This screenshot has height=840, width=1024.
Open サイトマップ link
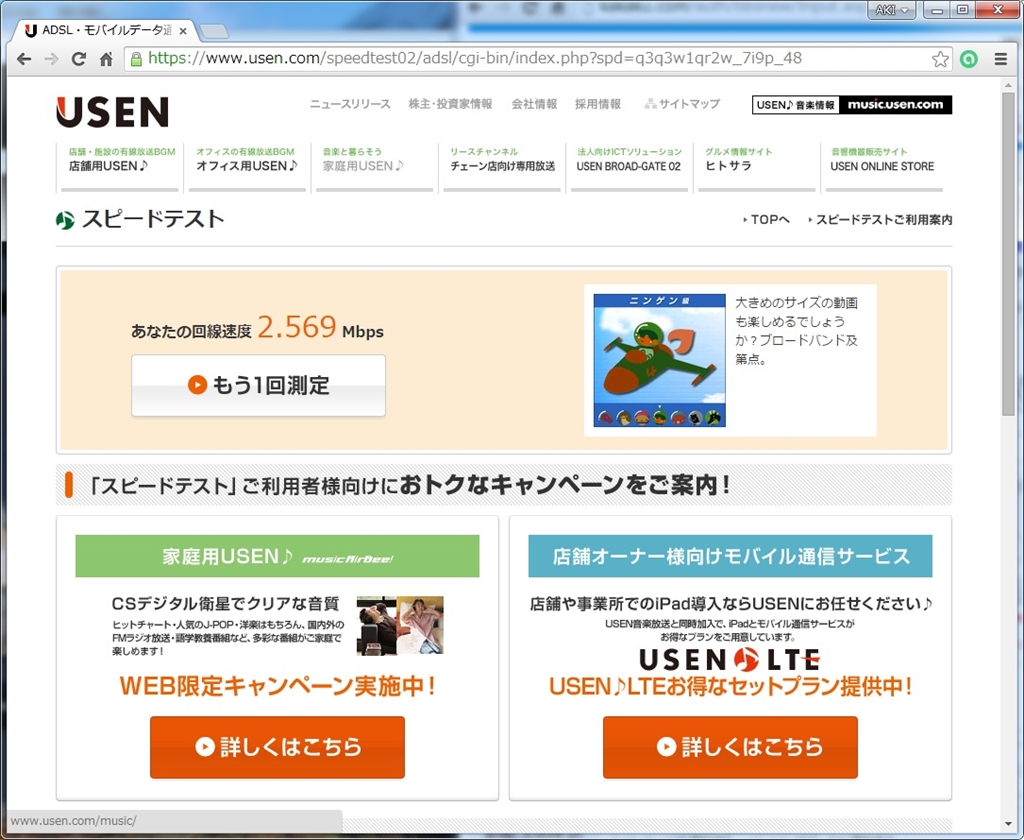pyautogui.click(x=682, y=104)
